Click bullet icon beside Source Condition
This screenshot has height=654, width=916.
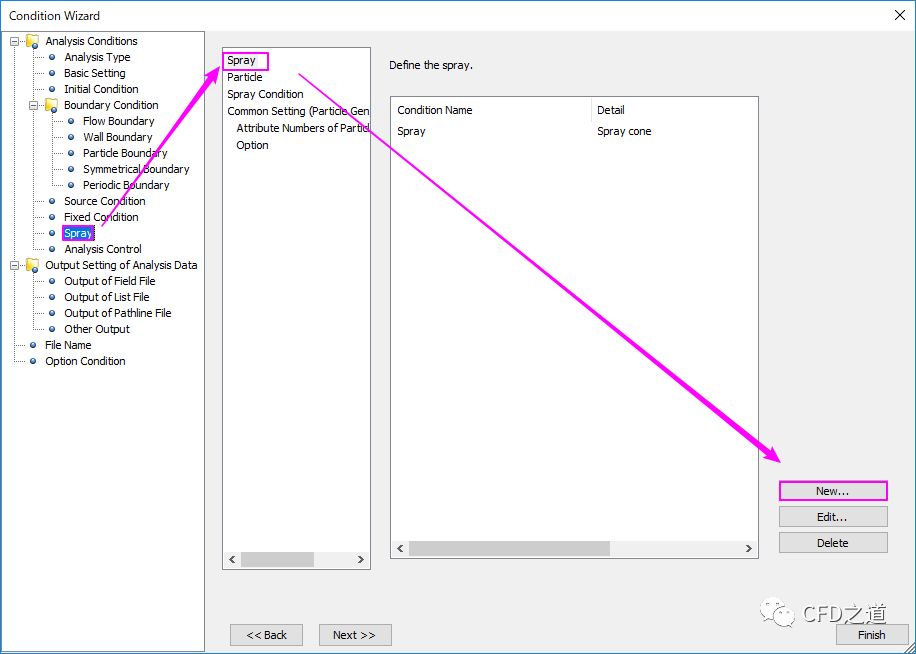[x=52, y=201]
